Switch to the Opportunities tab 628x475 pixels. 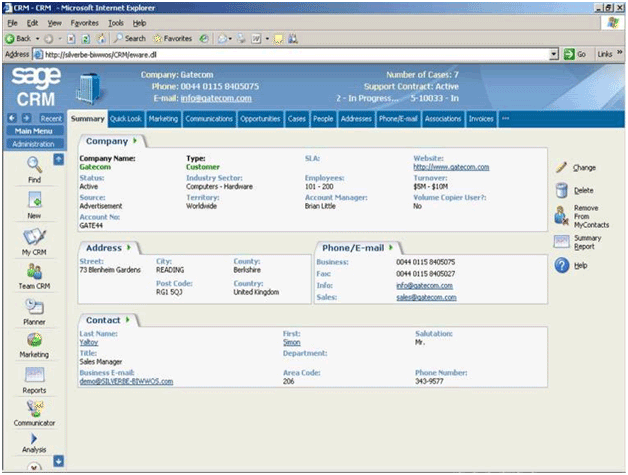pos(260,119)
